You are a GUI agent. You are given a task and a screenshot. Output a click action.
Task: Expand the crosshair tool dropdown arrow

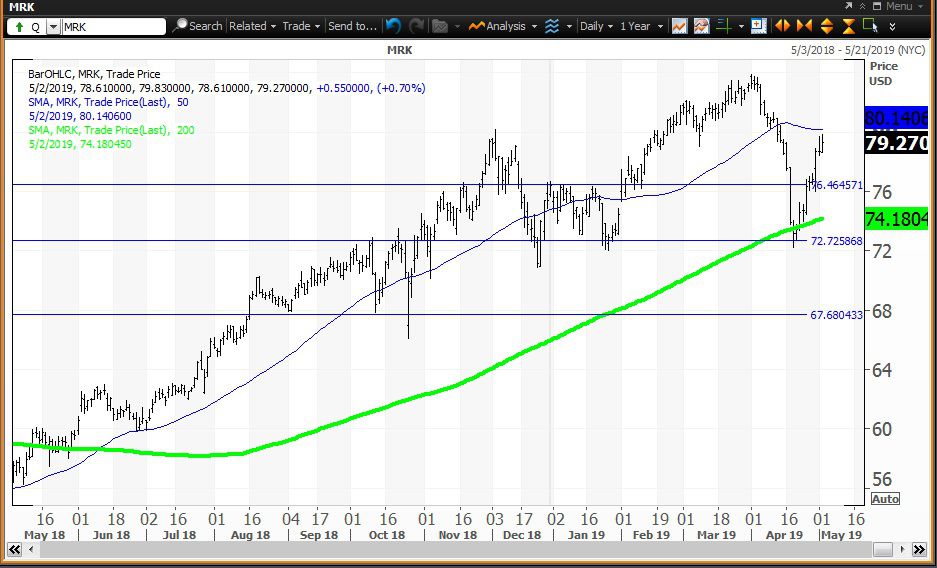(x=741, y=27)
